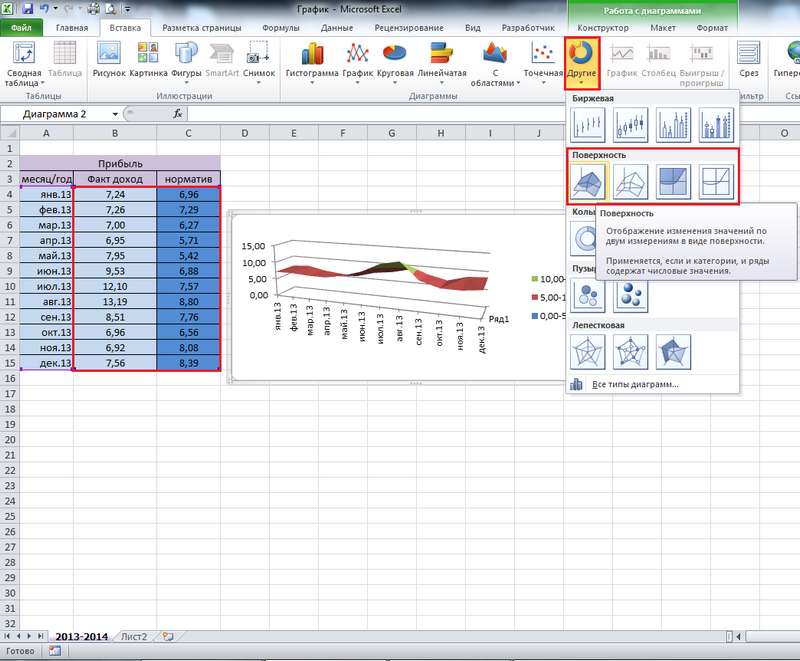This screenshot has width=800, height=661.
Task: Undo the last action
Action: 44,9
